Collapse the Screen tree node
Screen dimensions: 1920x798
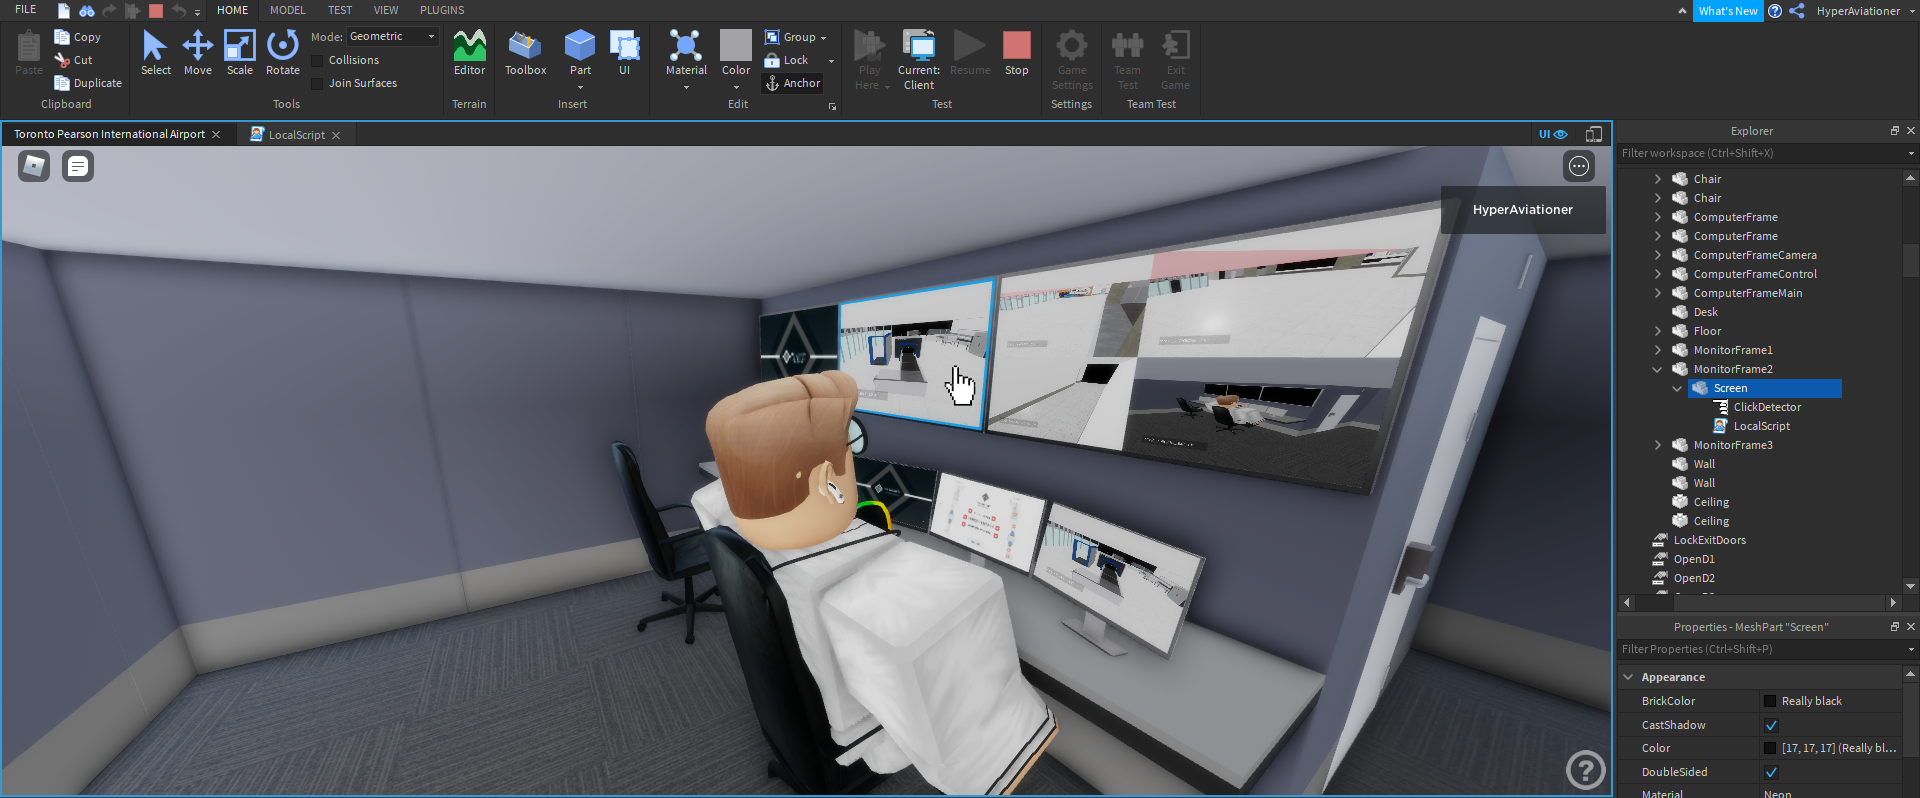(1677, 388)
